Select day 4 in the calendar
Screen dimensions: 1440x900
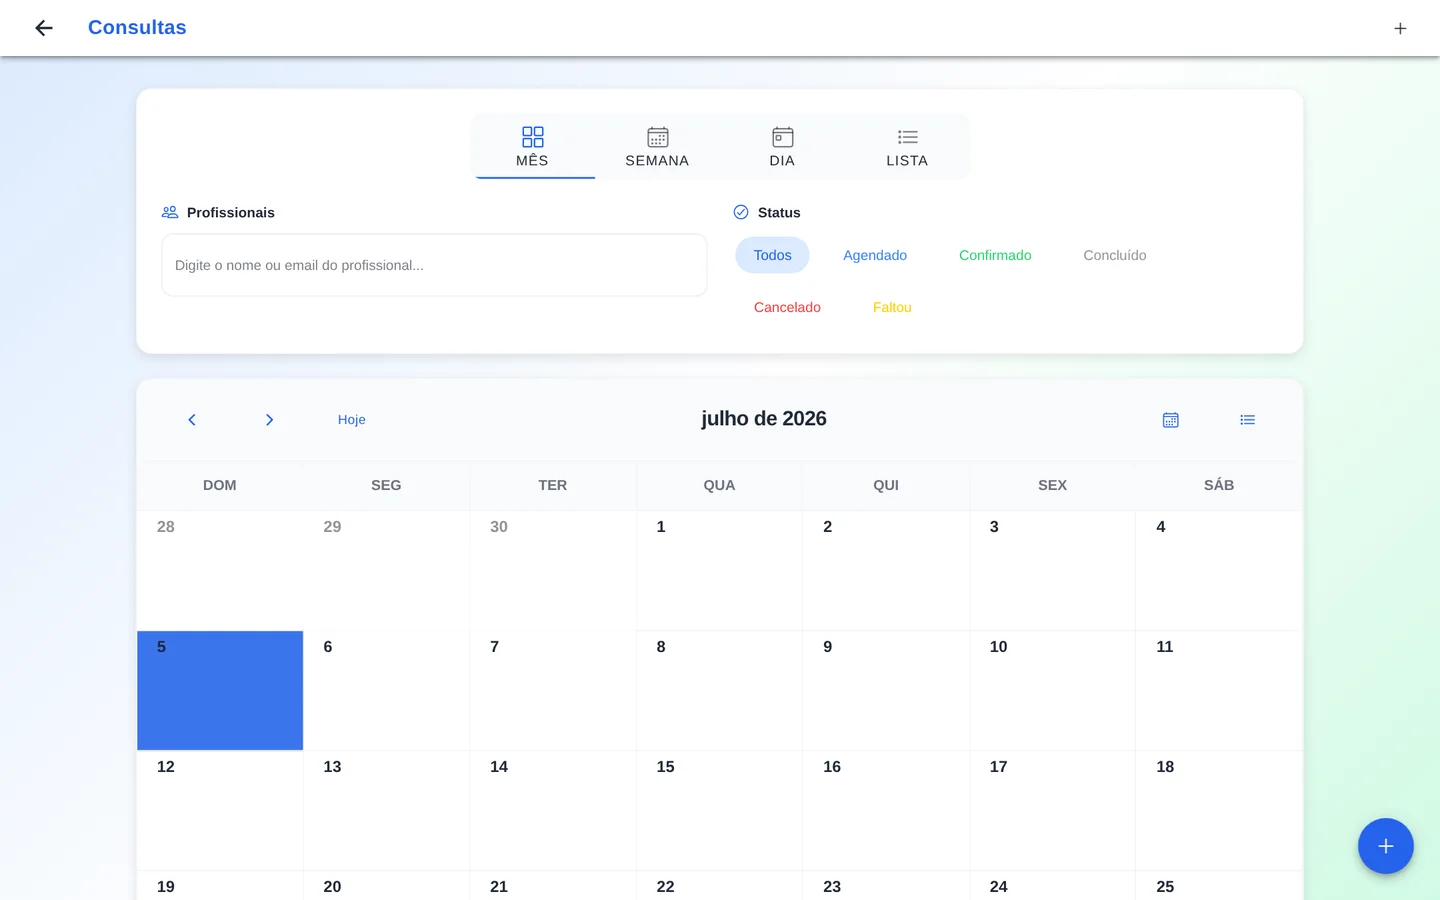point(1219,570)
